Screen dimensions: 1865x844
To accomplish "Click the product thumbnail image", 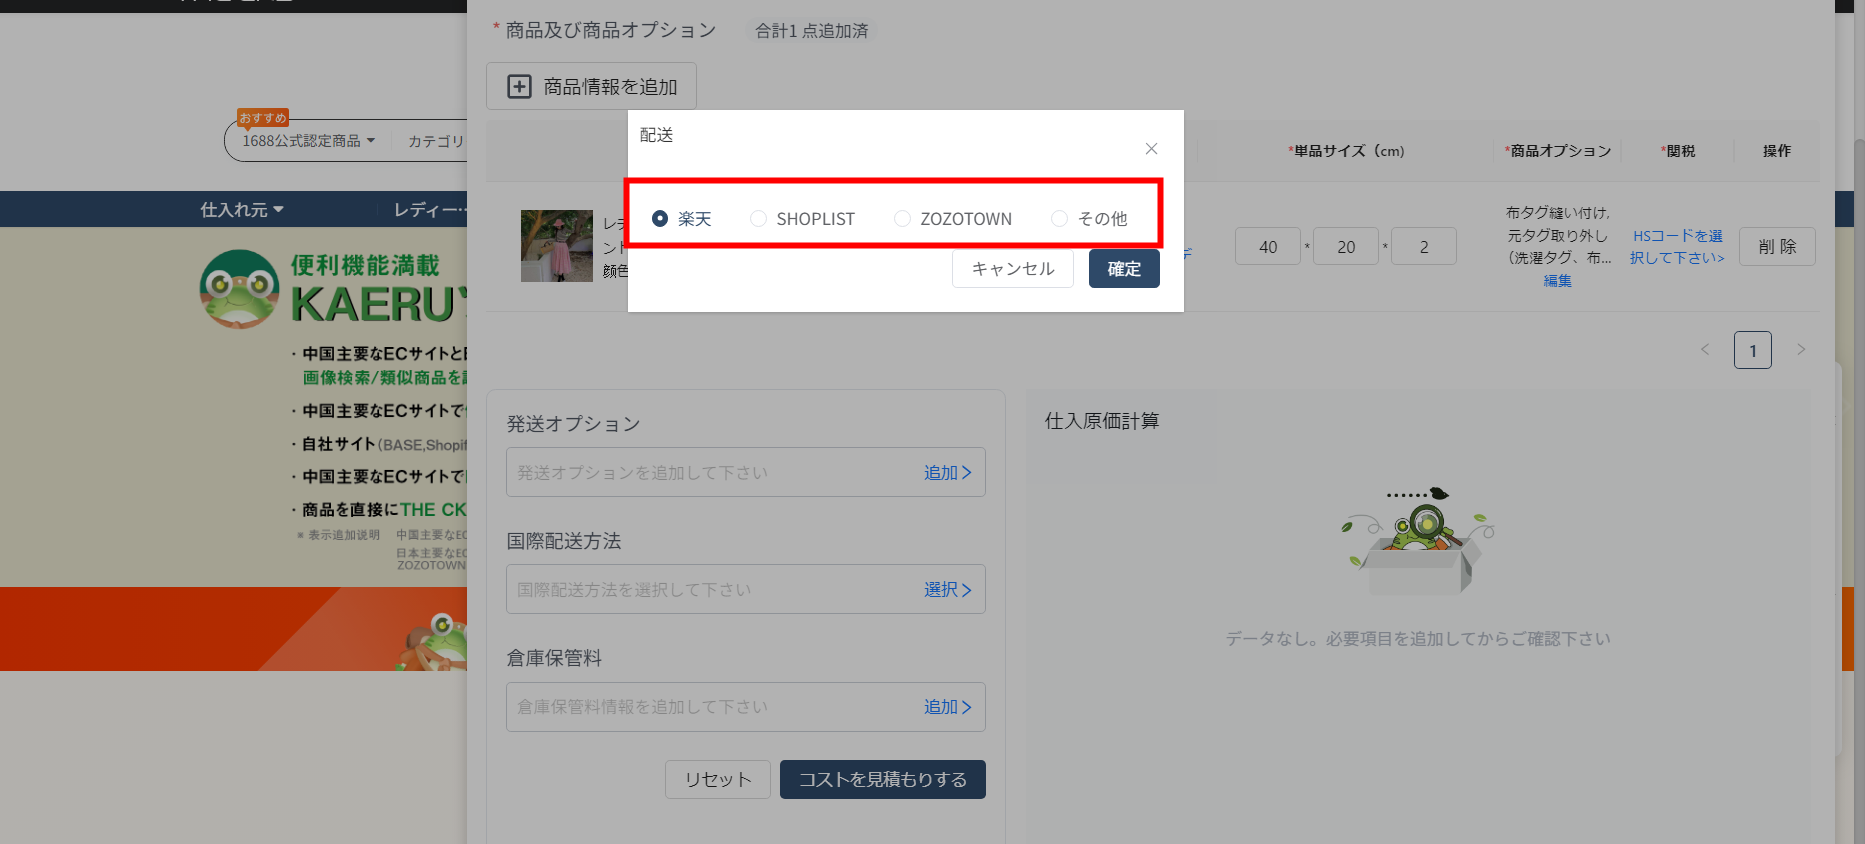I will coord(557,246).
